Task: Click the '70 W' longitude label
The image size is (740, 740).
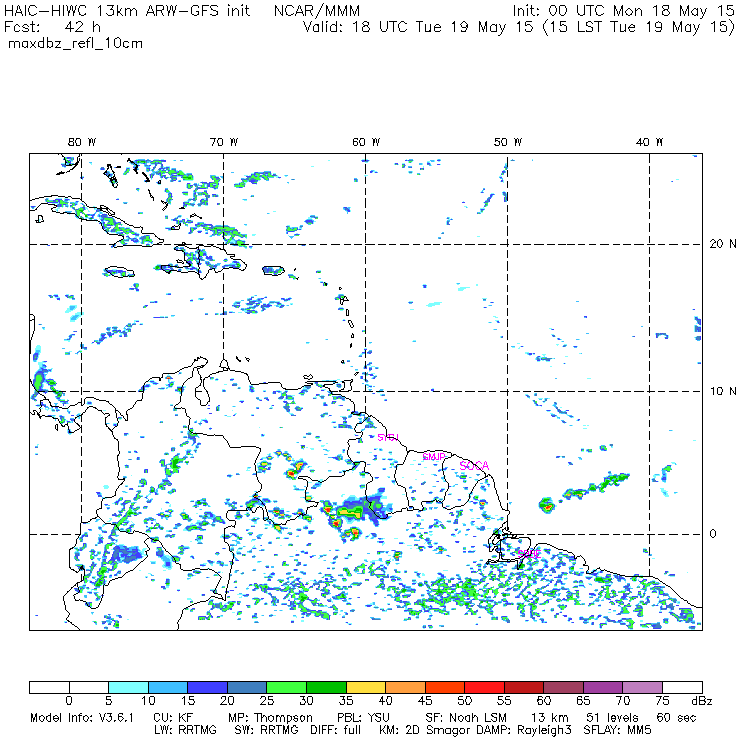Action: click(224, 142)
